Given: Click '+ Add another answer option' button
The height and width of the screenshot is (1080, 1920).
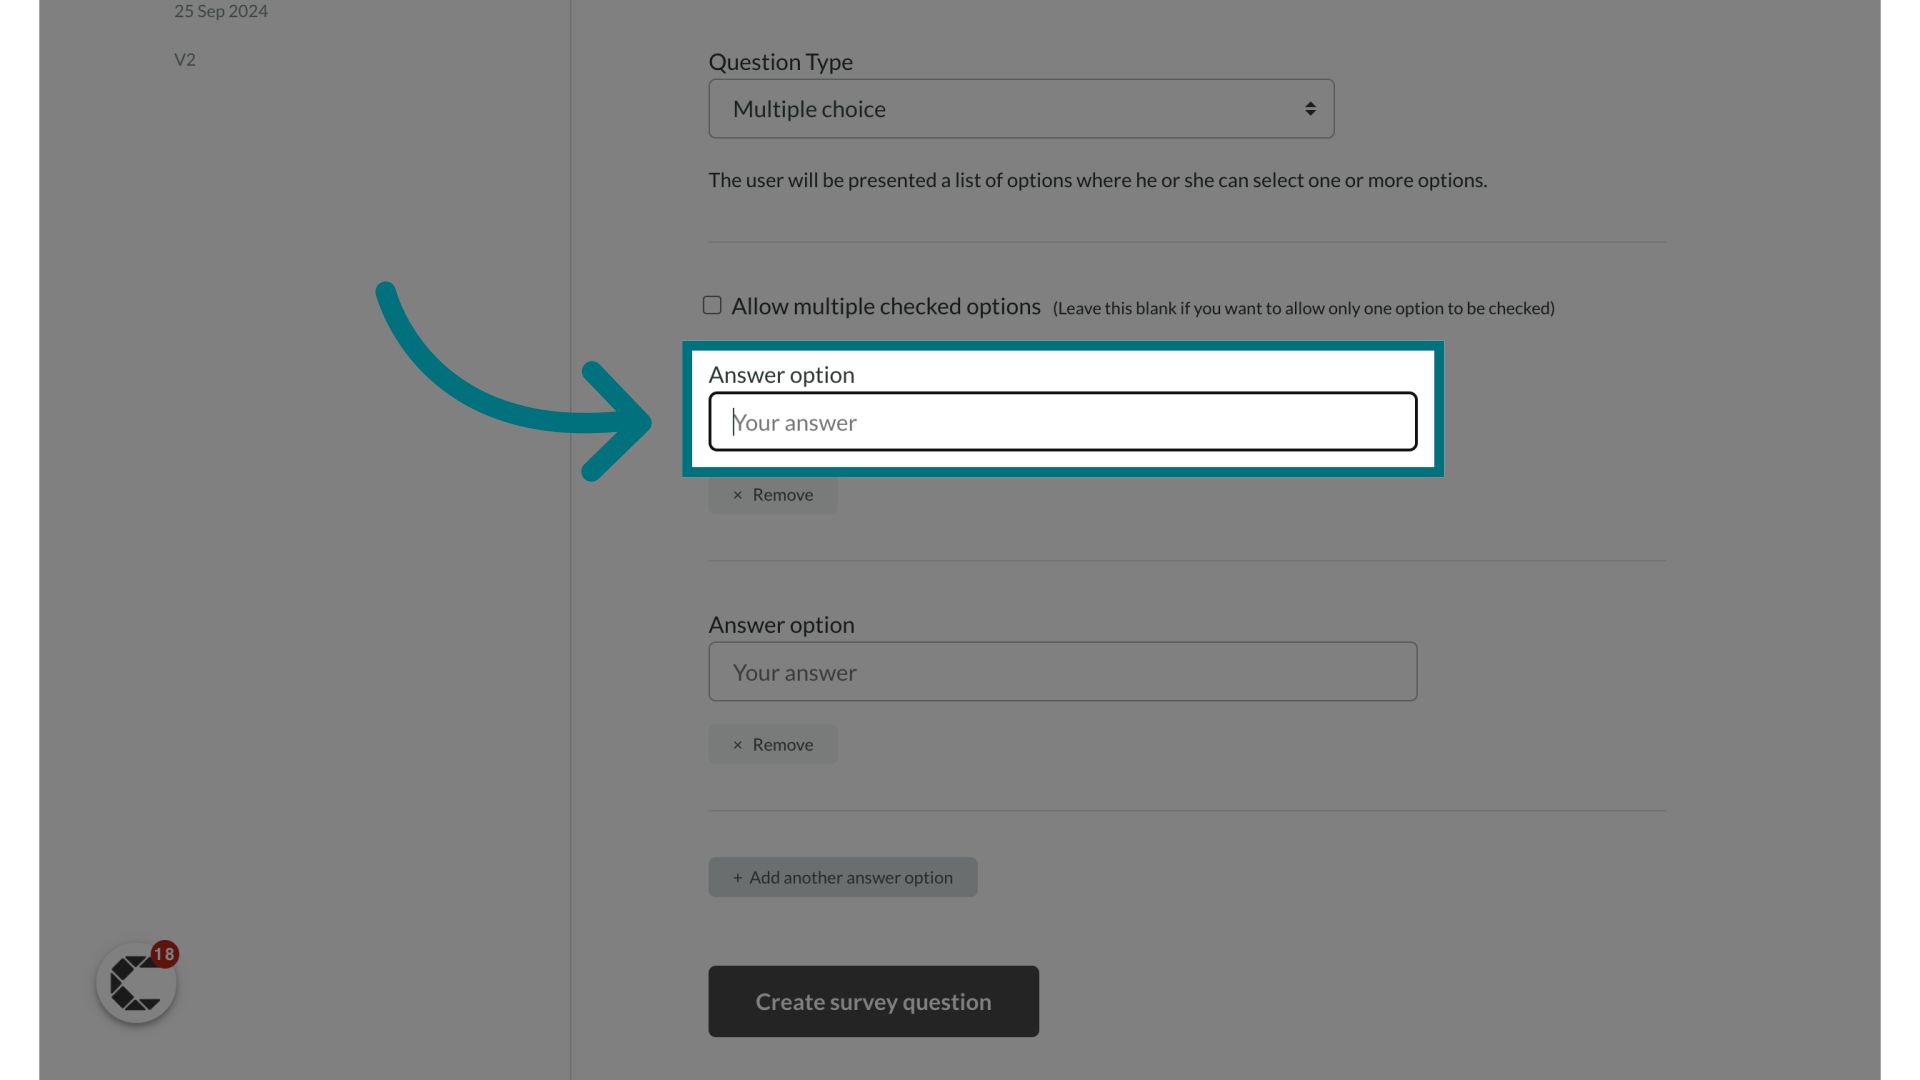Looking at the screenshot, I should [843, 877].
